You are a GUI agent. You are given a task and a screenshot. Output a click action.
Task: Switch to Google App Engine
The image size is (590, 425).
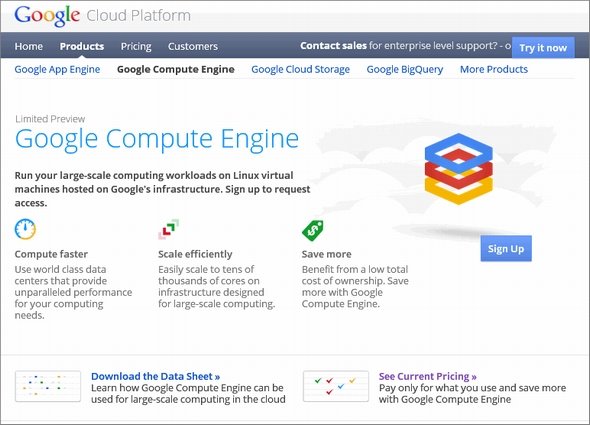click(57, 69)
